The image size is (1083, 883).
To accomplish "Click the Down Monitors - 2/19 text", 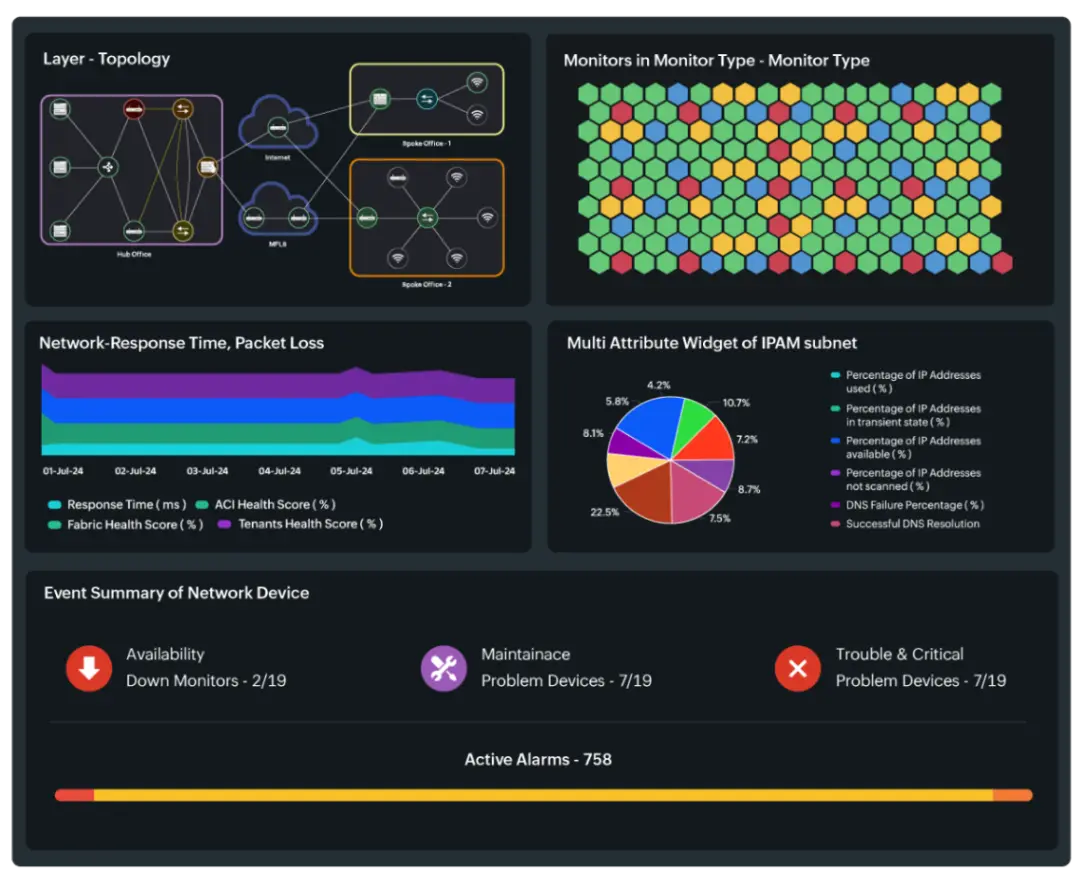I will (x=206, y=681).
